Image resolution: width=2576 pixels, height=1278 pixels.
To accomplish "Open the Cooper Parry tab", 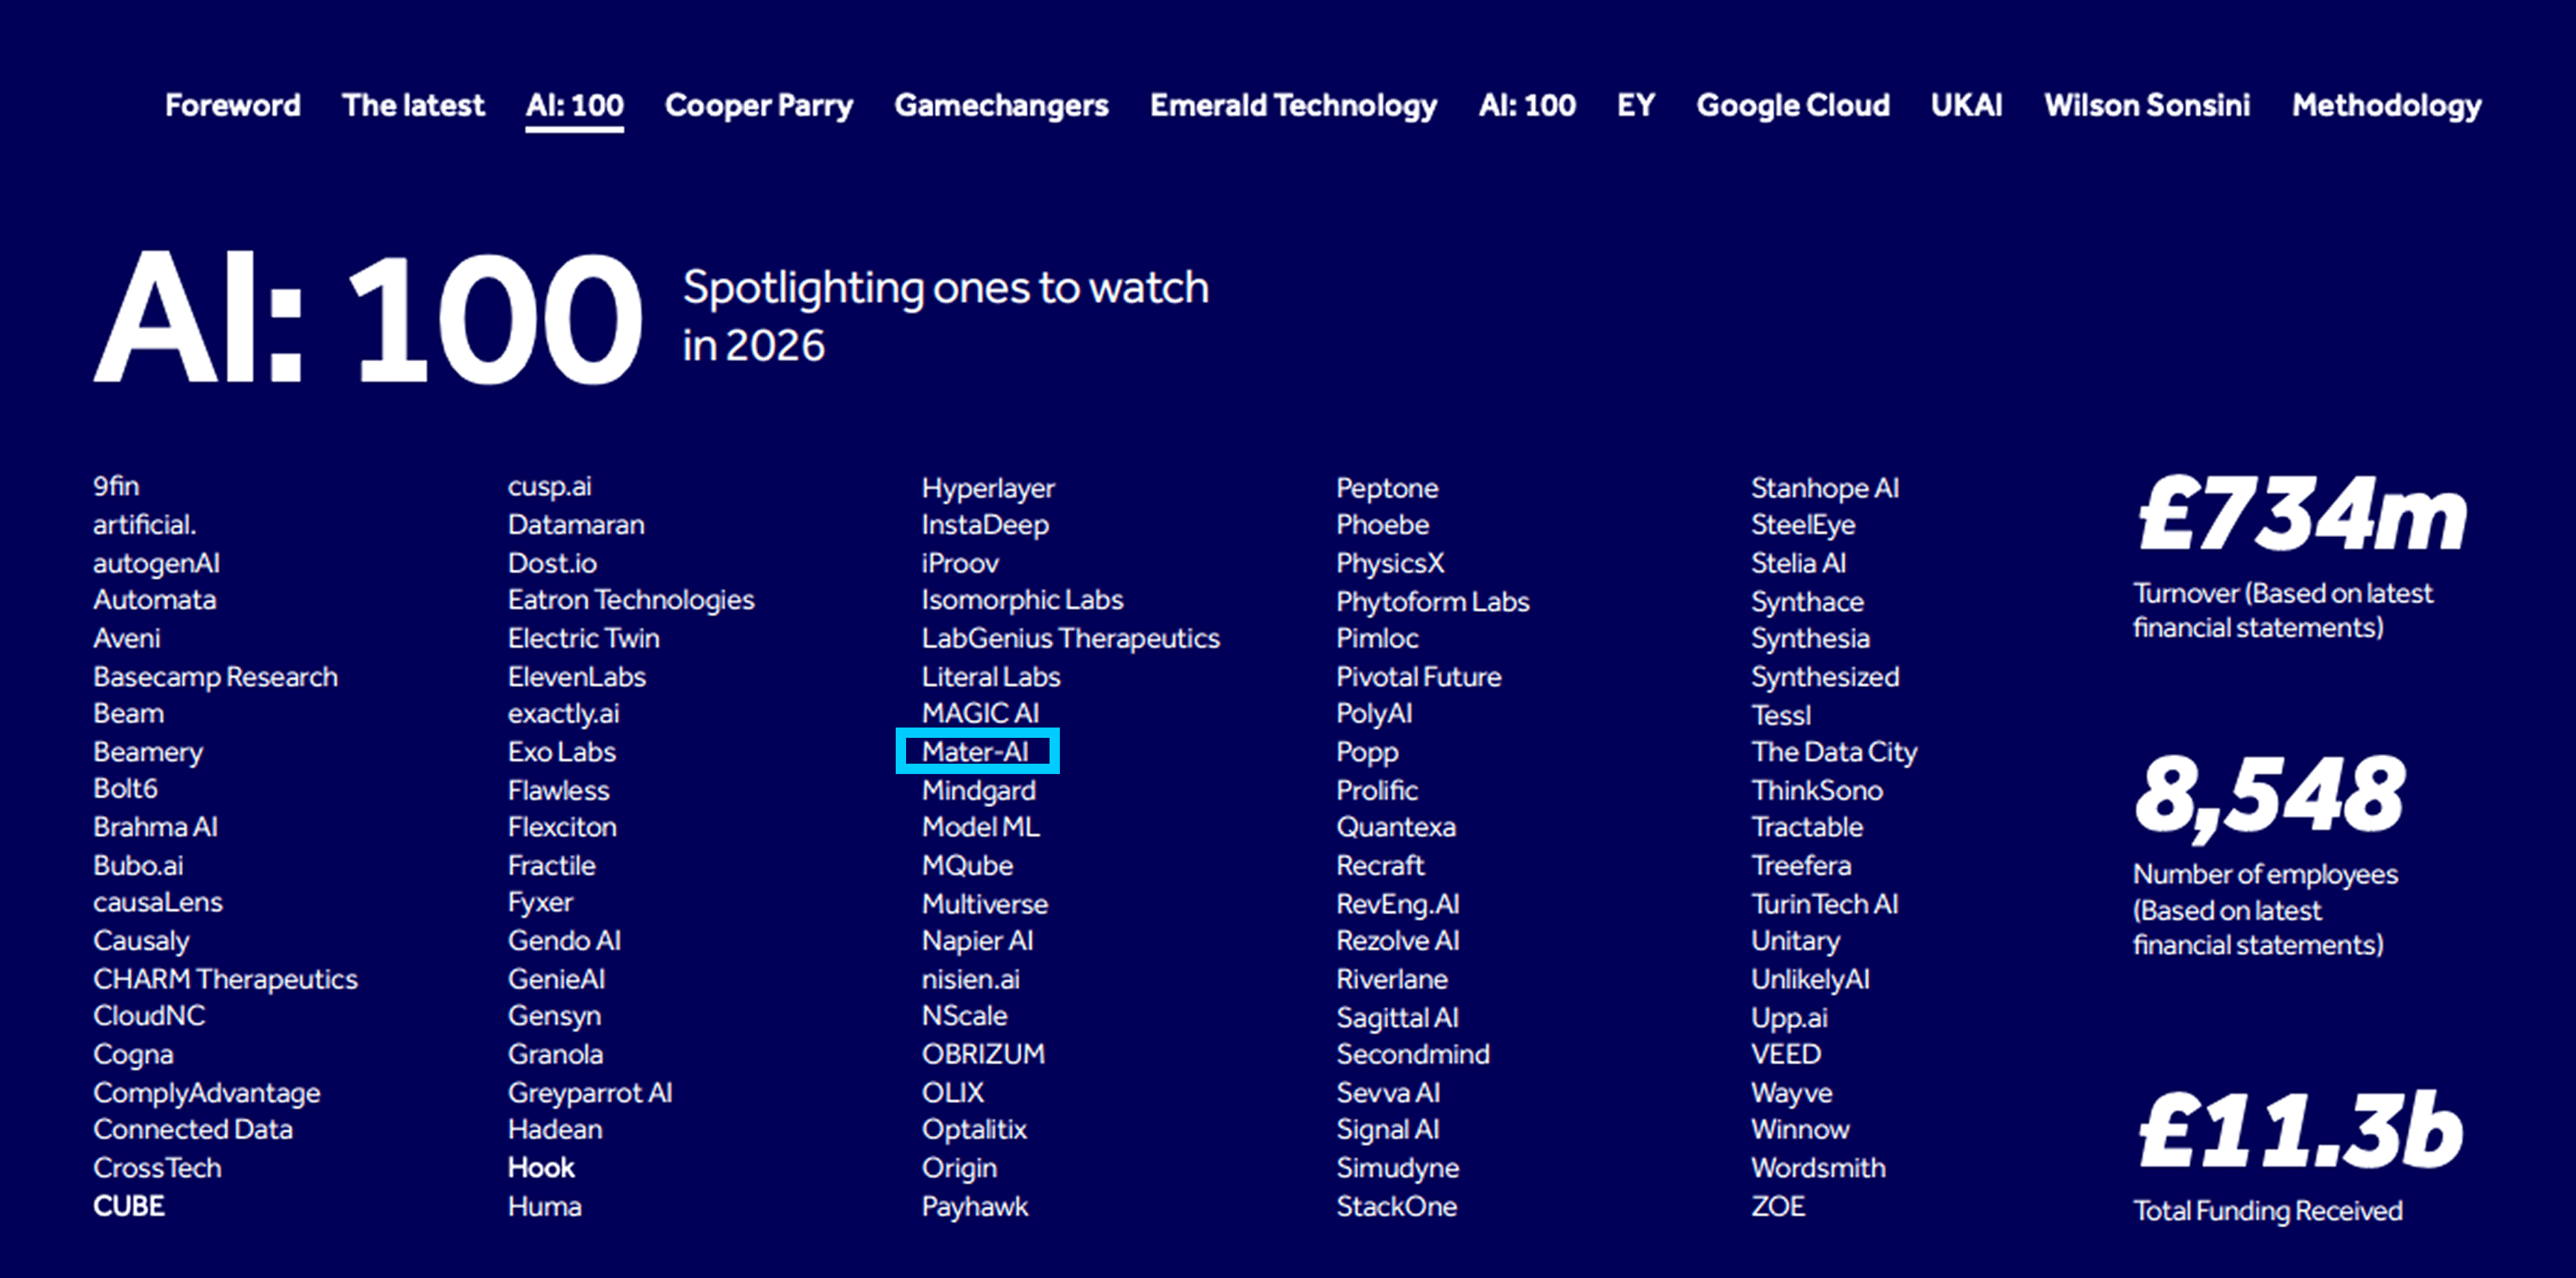I will [759, 106].
